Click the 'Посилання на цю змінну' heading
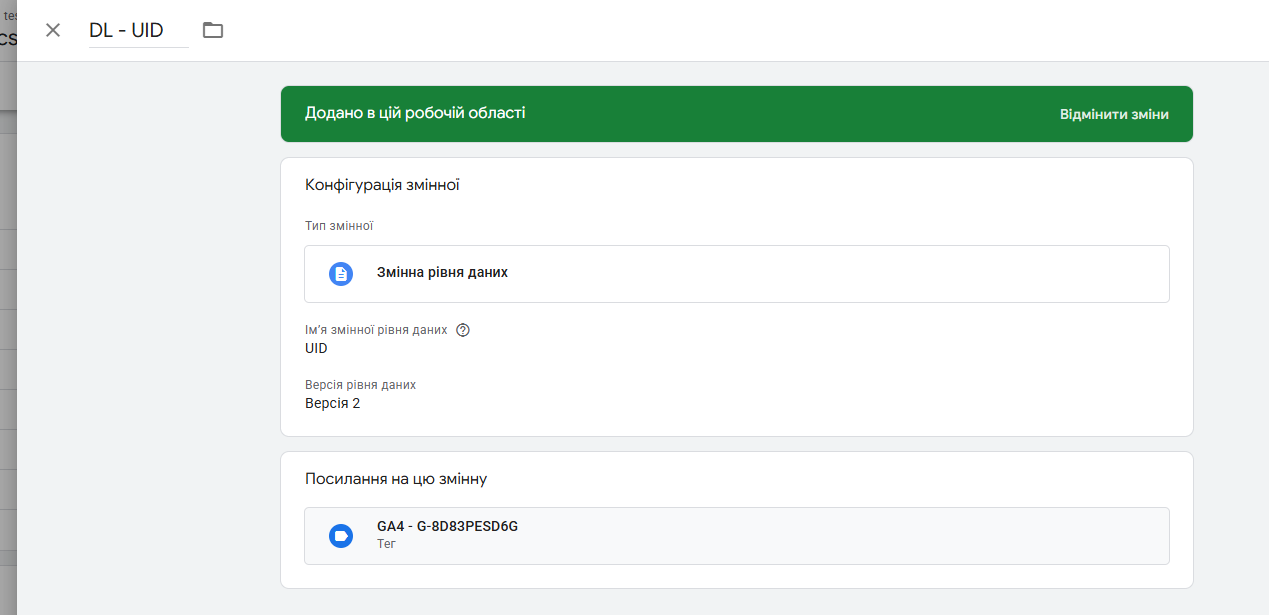 pos(396,479)
